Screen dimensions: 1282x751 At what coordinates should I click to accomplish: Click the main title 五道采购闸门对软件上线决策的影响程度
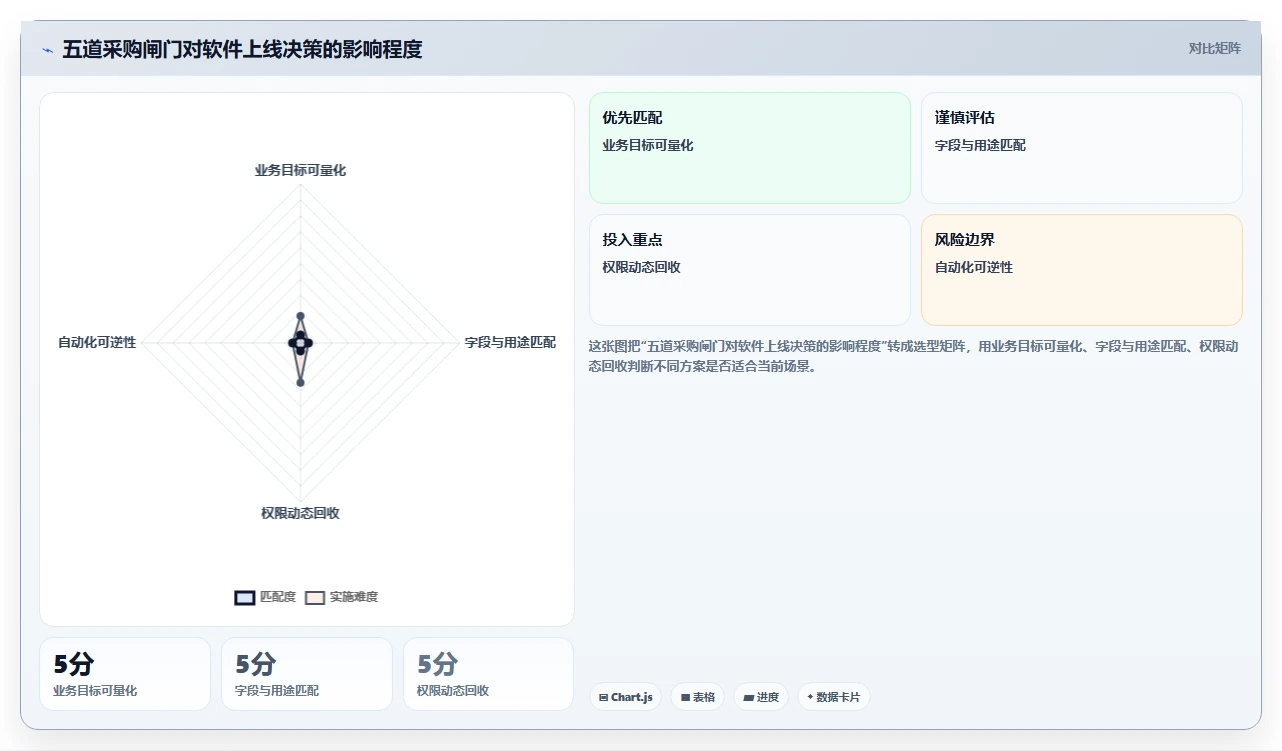click(x=242, y=49)
